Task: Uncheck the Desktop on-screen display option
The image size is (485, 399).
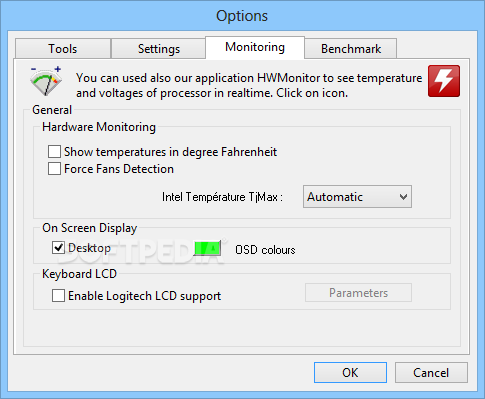Action: (58, 248)
